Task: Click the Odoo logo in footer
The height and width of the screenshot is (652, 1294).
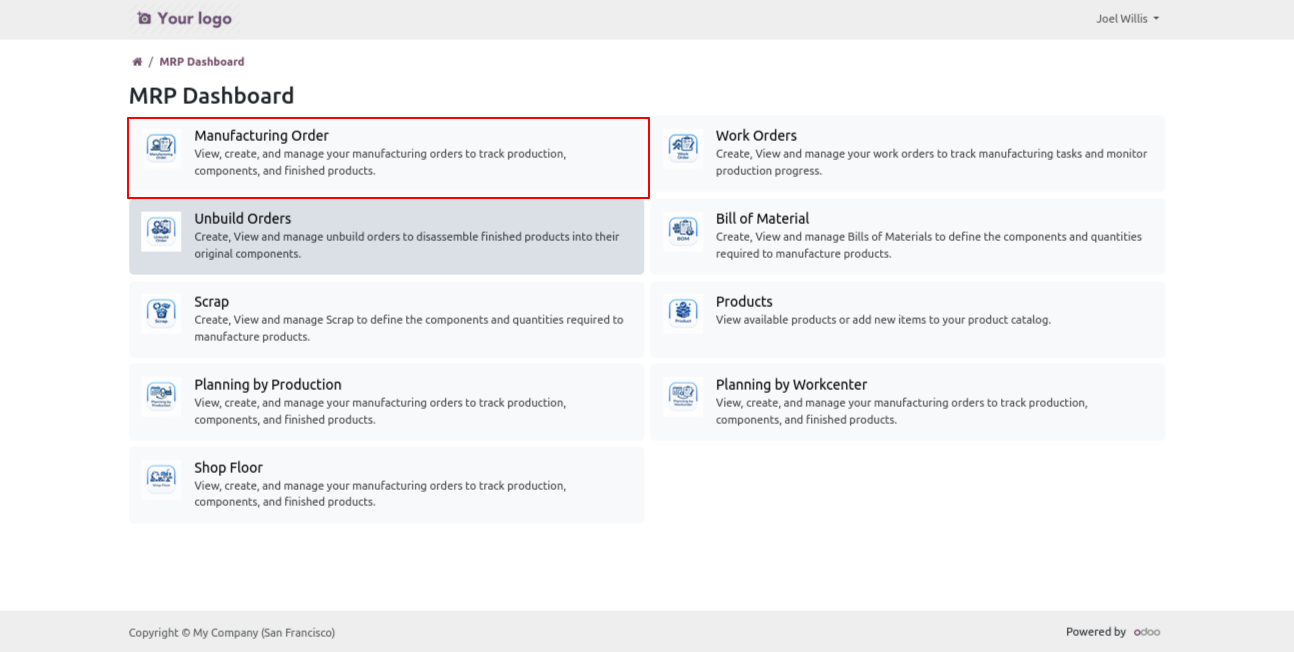Action: click(x=1147, y=632)
